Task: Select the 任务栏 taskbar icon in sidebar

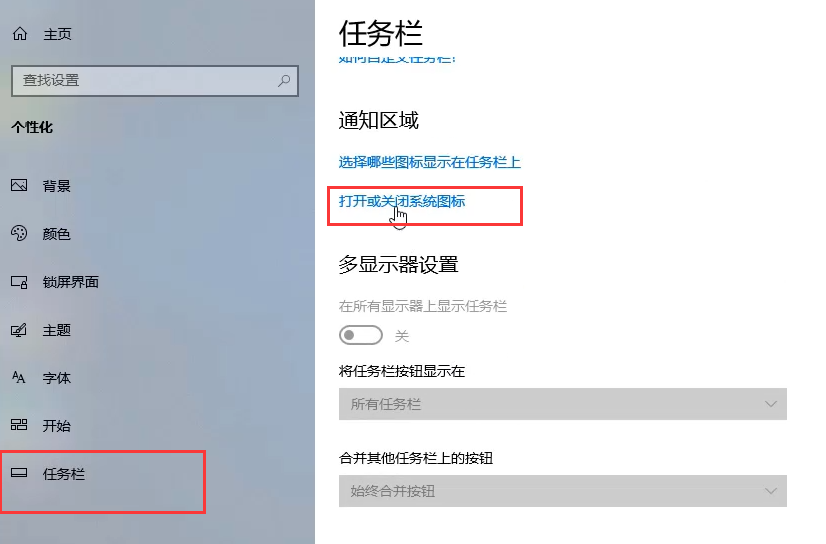Action: coord(19,472)
